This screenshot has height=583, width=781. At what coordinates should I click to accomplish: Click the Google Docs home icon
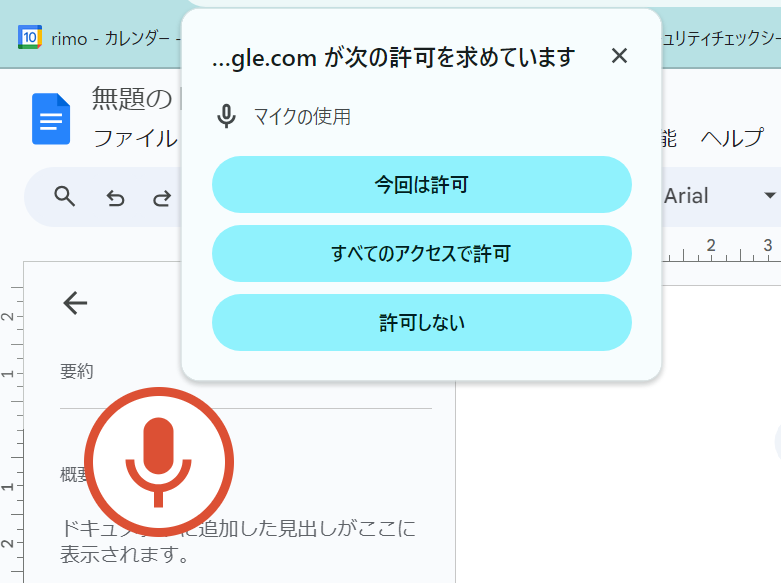tap(51, 119)
